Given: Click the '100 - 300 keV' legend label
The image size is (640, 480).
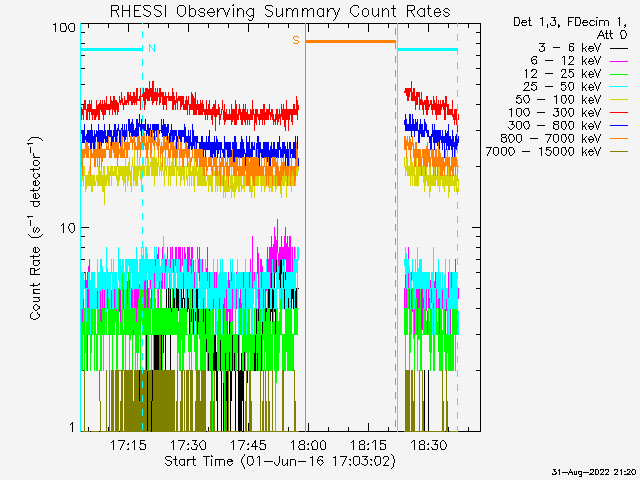Looking at the screenshot, I should (x=555, y=113).
